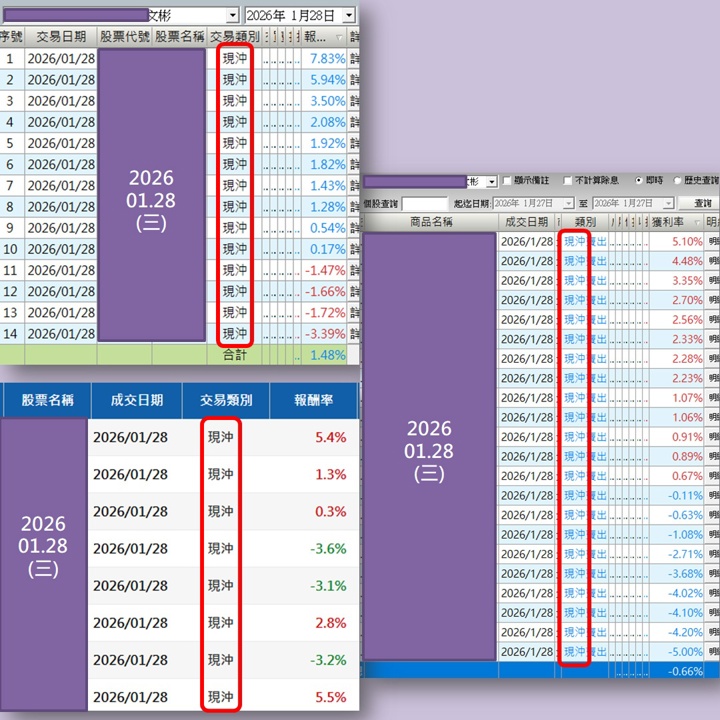This screenshot has width=720, height=720.
Task: Click the 7.83% return cell in row 1
Action: pos(324,59)
